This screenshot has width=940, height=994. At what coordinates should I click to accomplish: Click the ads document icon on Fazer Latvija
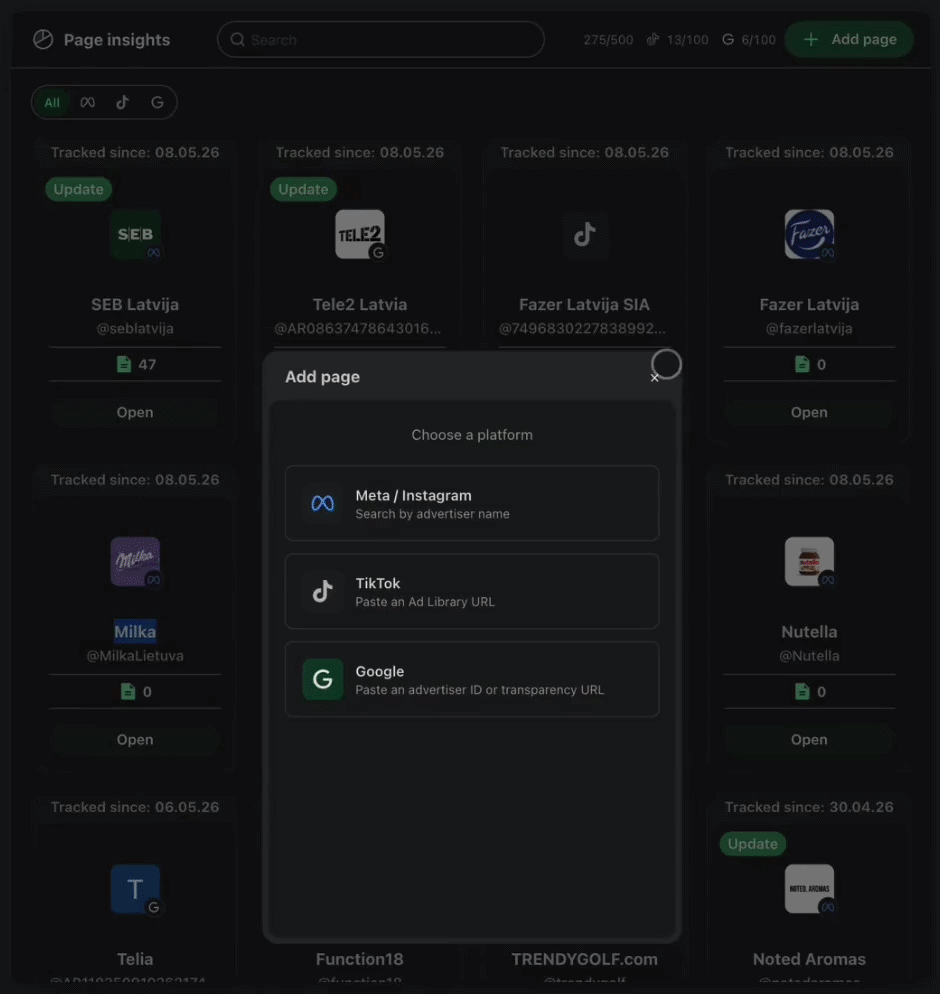(x=802, y=365)
